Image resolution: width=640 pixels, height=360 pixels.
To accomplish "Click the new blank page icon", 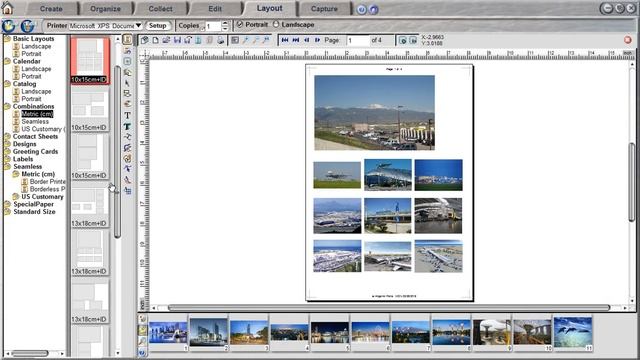I will [156, 40].
